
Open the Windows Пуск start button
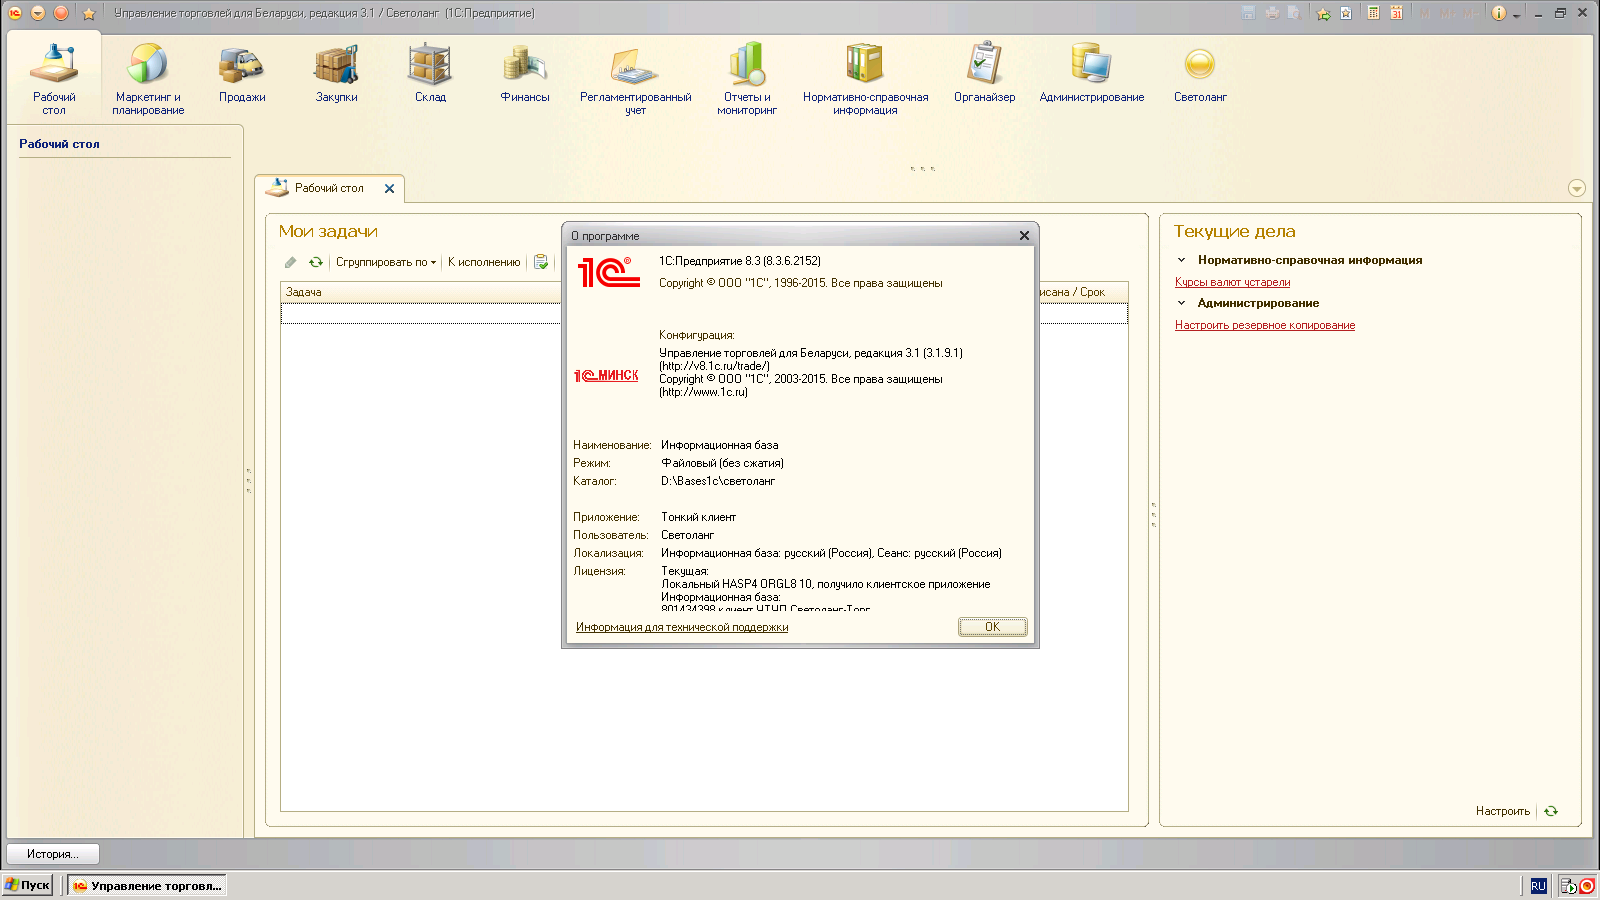click(x=27, y=885)
